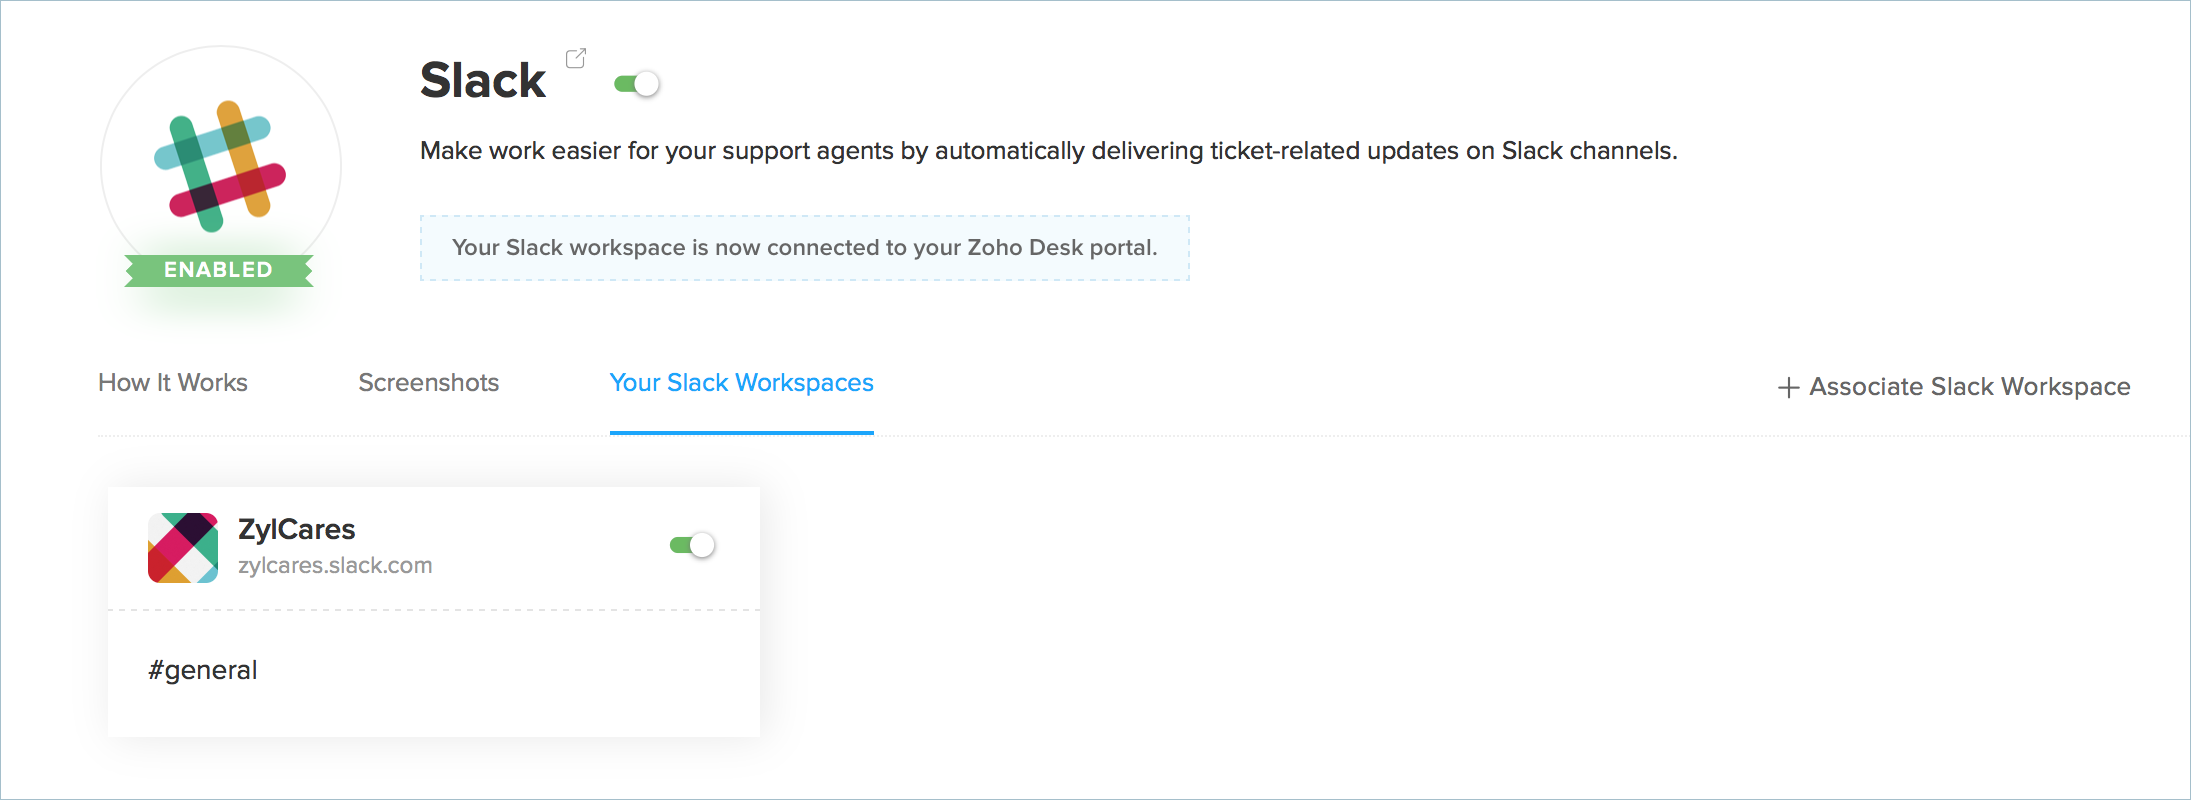
Task: Click the Slack hashtag logo icon
Action: coord(220,166)
